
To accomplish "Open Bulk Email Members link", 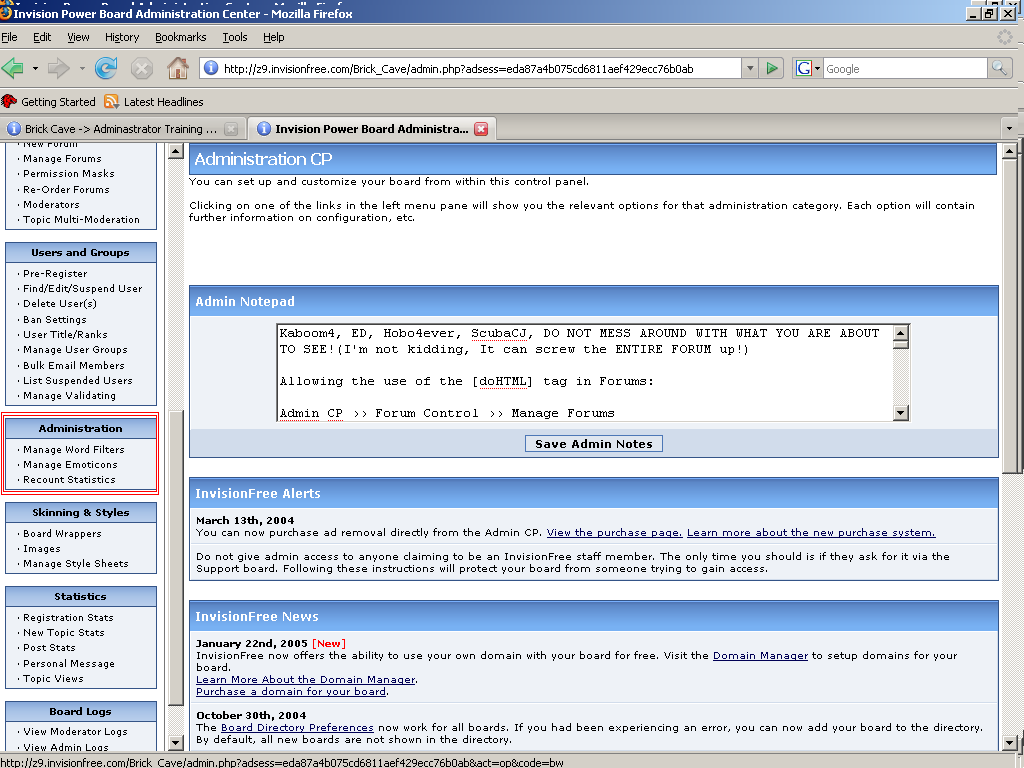I will pos(74,366).
